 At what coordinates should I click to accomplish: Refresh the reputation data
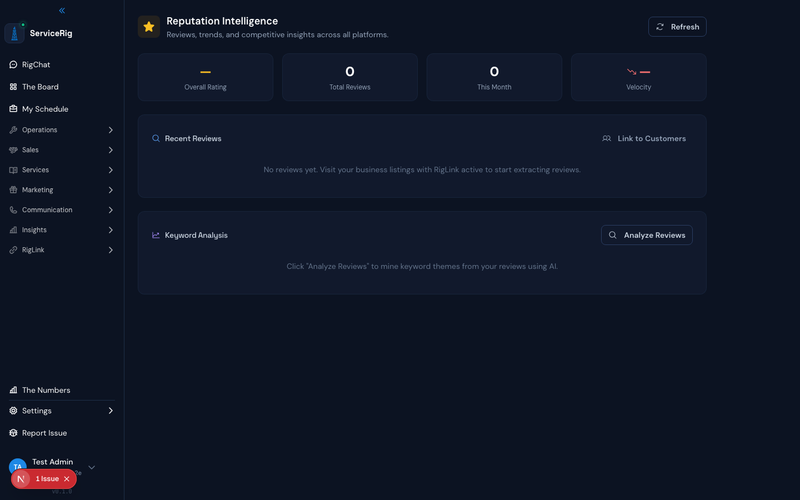coord(677,27)
